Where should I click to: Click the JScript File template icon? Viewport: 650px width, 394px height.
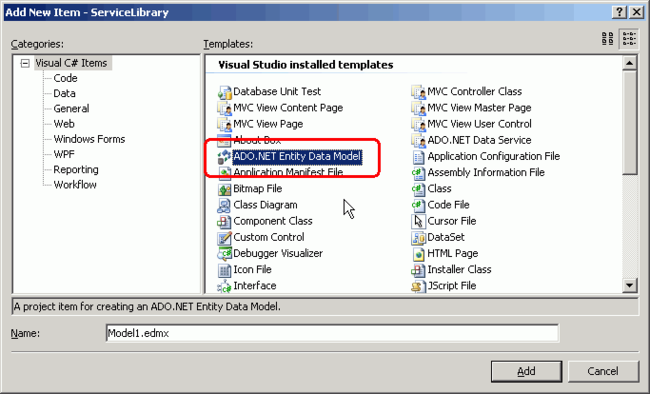pos(418,286)
